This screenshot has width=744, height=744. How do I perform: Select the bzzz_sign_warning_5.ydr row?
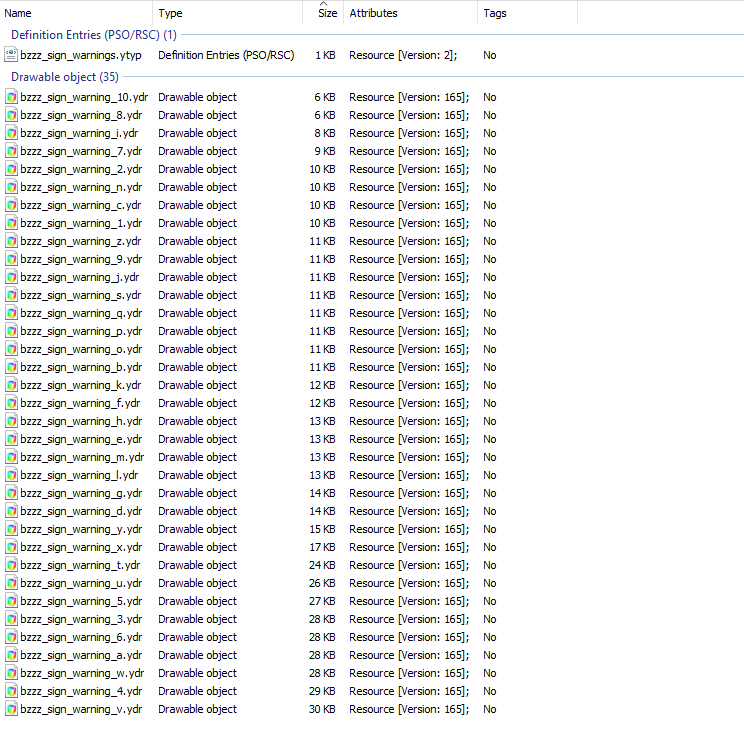tap(251, 602)
